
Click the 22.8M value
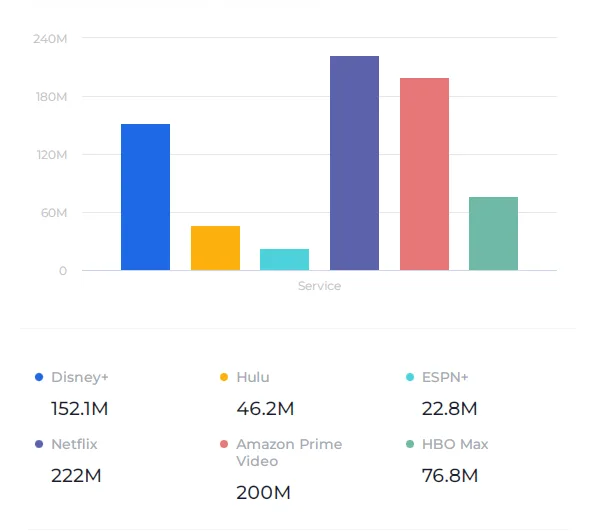(x=449, y=409)
